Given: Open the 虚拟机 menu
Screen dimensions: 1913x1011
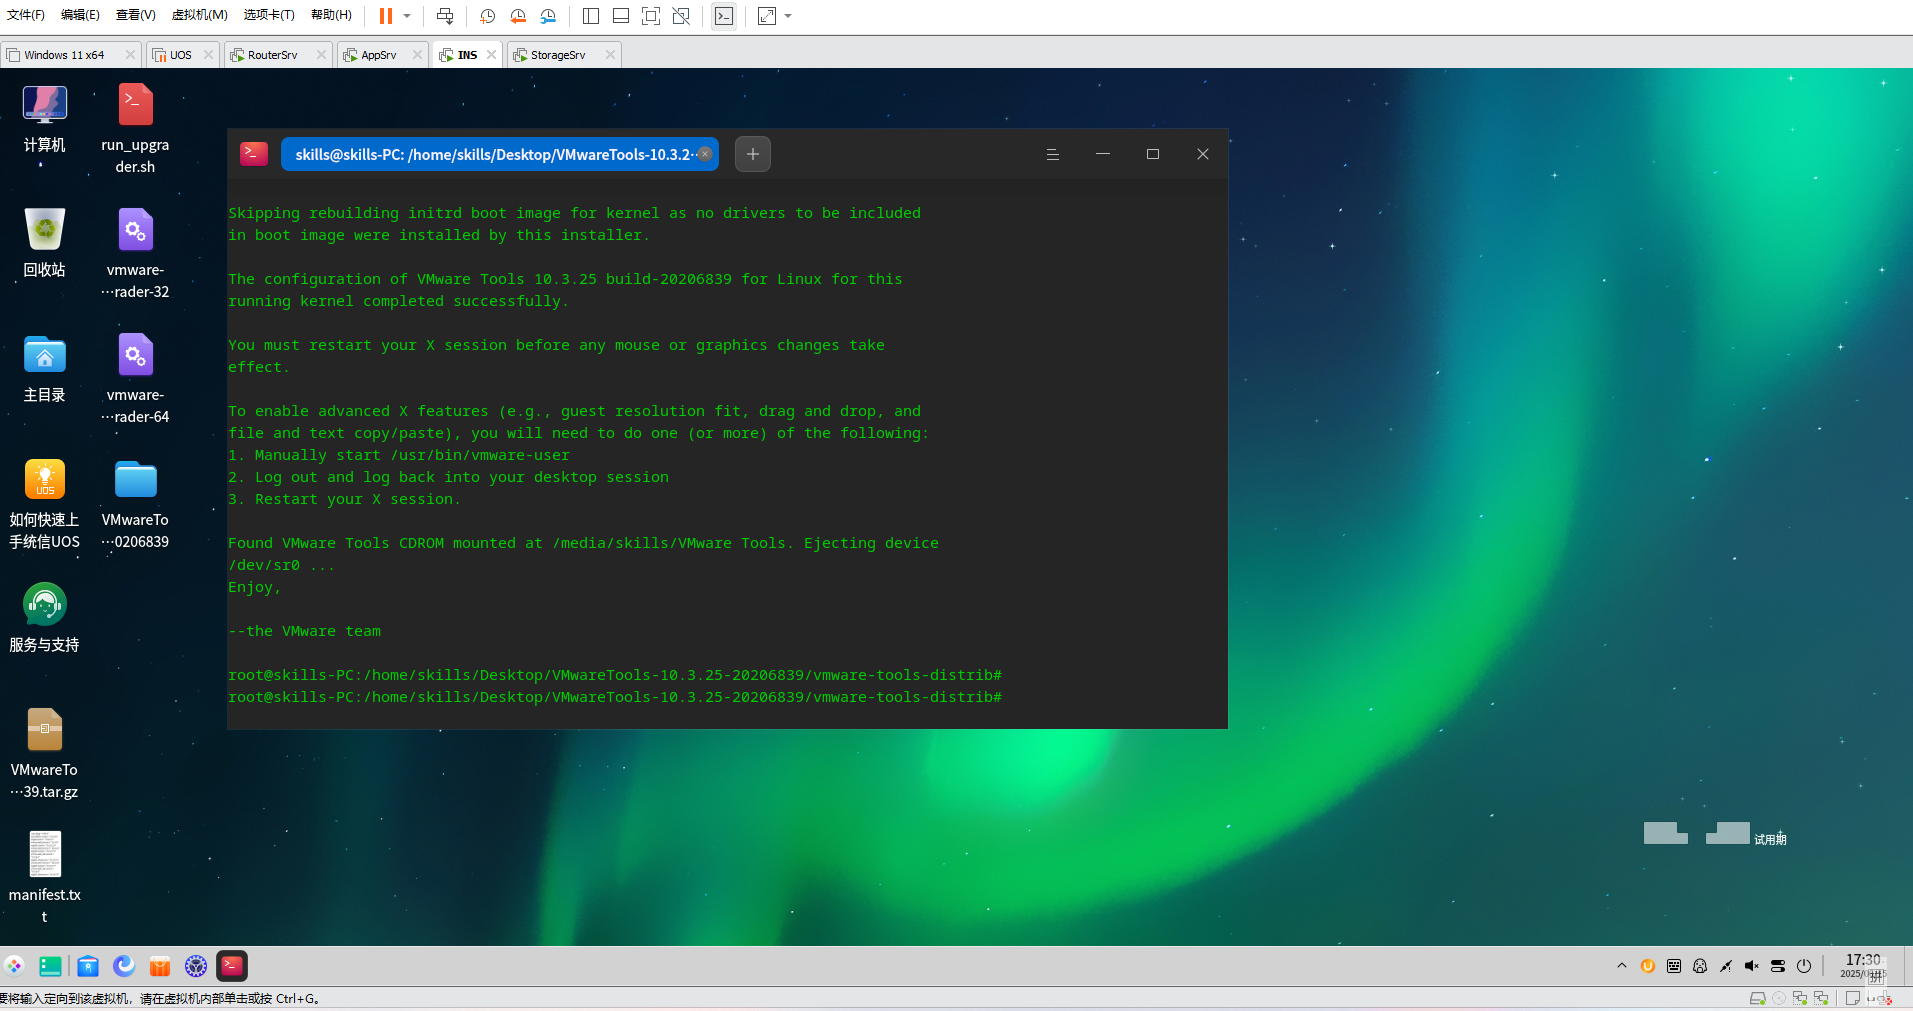Looking at the screenshot, I should click(x=199, y=15).
